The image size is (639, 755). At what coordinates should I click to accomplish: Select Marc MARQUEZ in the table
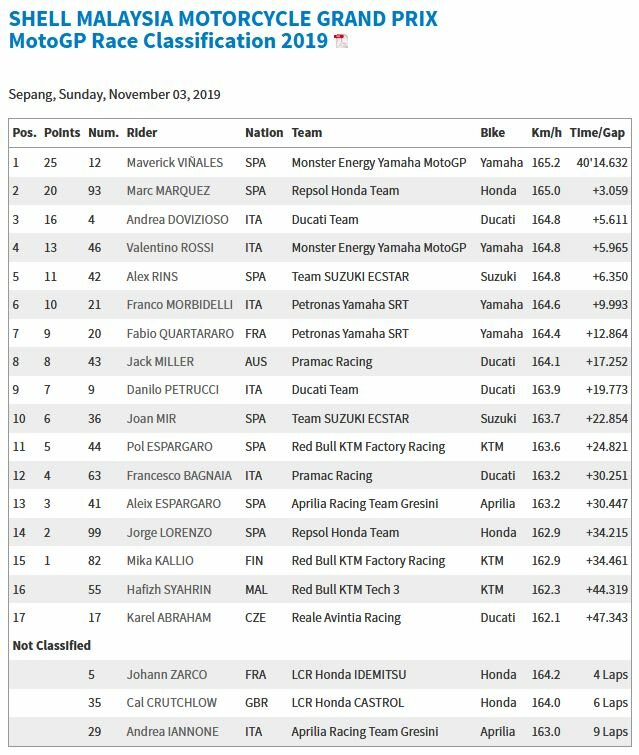pos(169,191)
